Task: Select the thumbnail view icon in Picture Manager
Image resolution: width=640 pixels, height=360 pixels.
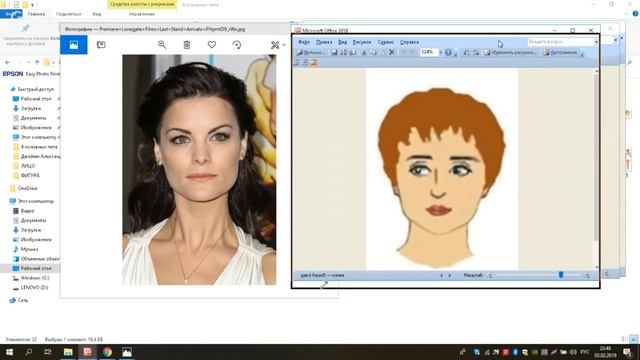Action: coord(297,62)
